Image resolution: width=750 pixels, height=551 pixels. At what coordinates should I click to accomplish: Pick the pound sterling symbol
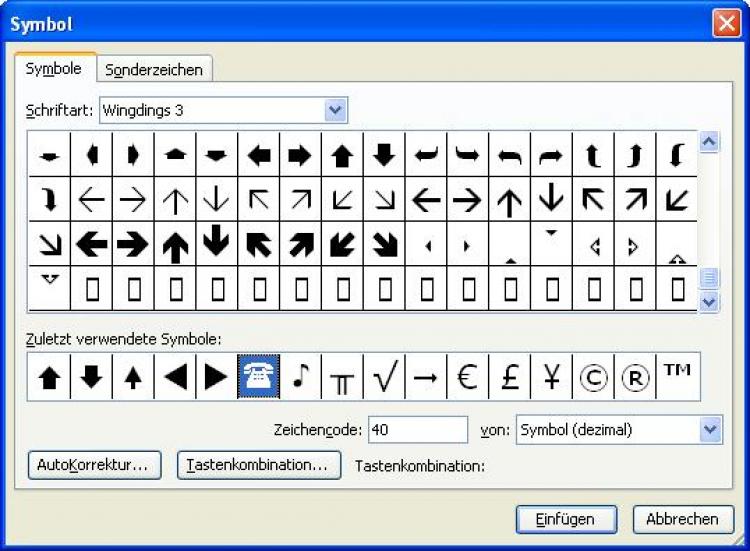509,377
